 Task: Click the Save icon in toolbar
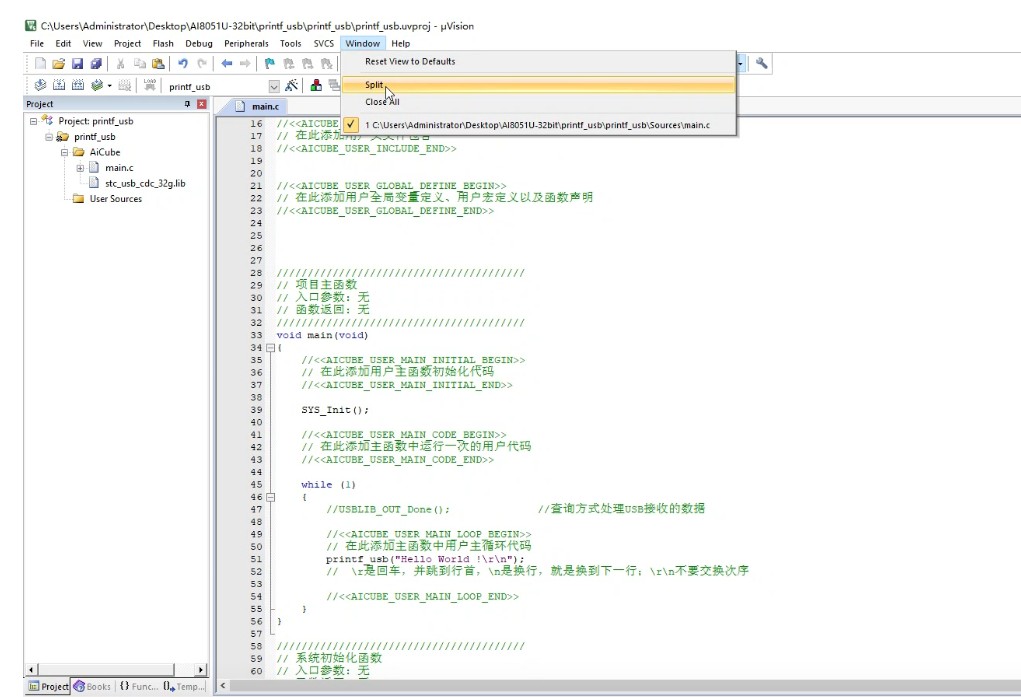(77, 63)
